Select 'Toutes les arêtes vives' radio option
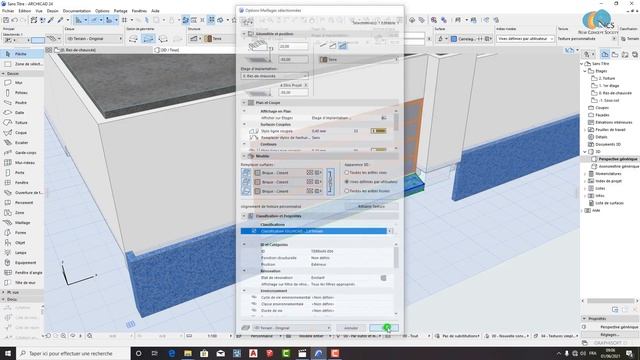The image size is (640, 360). click(x=347, y=173)
